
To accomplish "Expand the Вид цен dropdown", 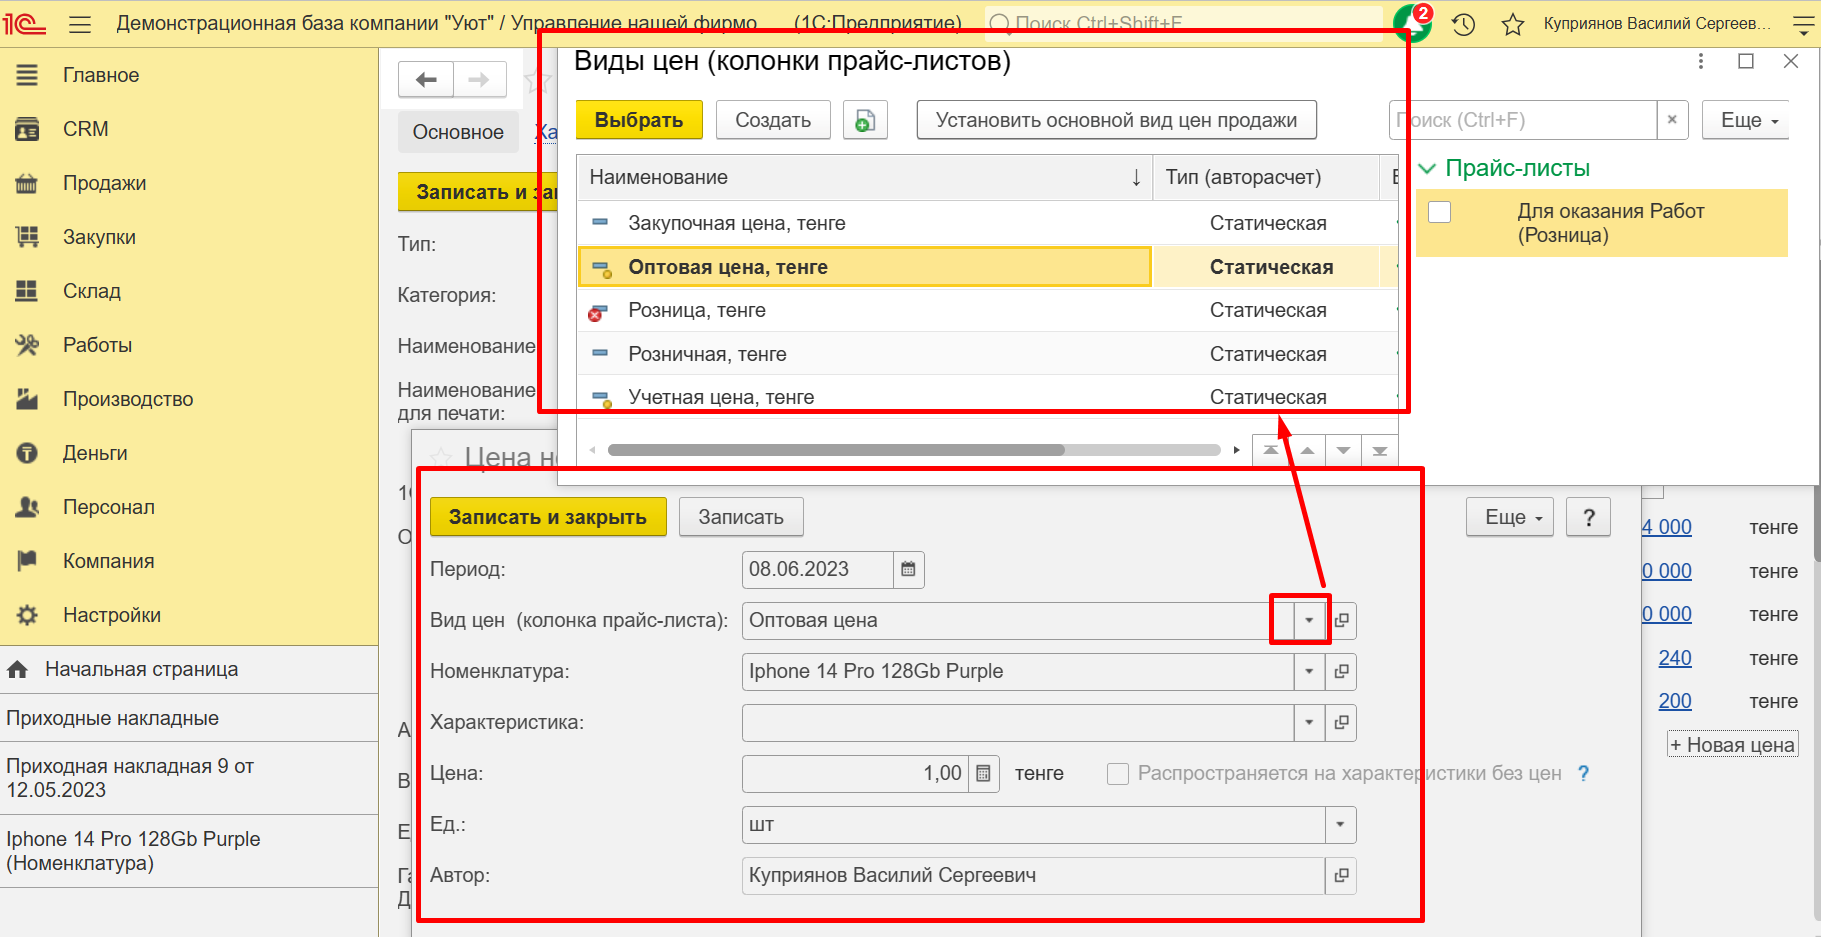I will click(x=1309, y=621).
